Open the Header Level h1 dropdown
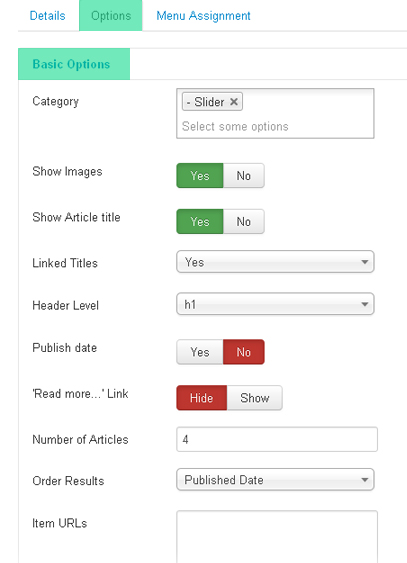Screen dimensions: 407x563 tap(275, 304)
